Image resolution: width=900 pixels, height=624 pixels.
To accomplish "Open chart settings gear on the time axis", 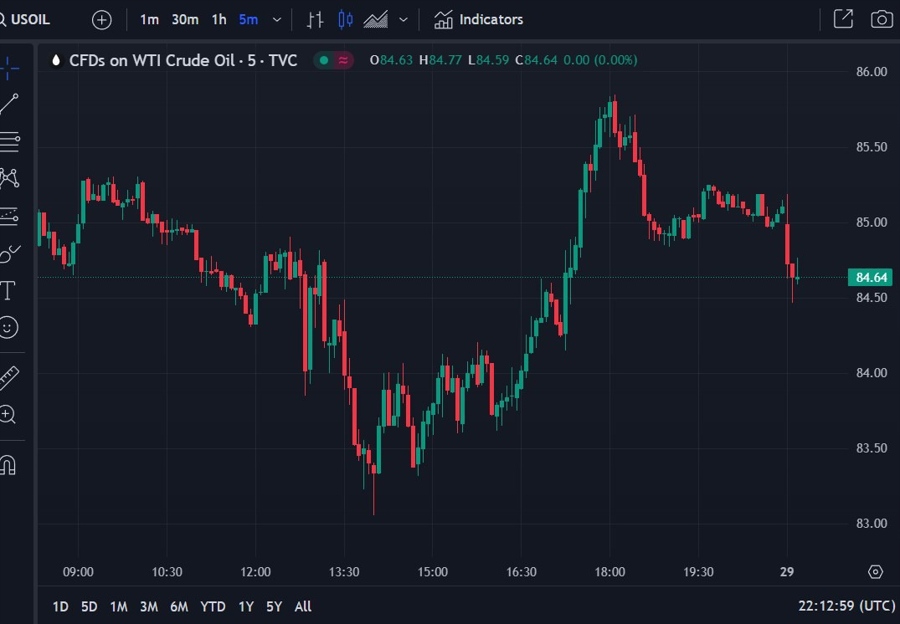I will pos(875,572).
